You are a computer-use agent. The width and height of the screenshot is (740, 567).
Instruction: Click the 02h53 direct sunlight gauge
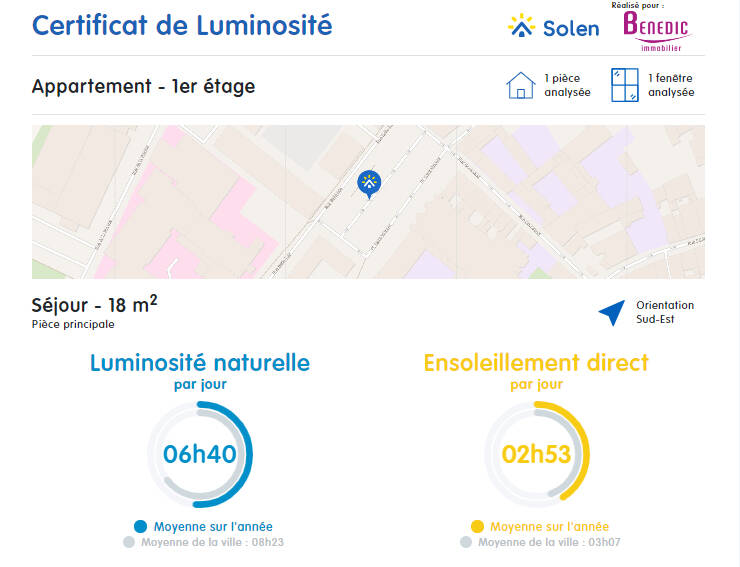point(536,454)
